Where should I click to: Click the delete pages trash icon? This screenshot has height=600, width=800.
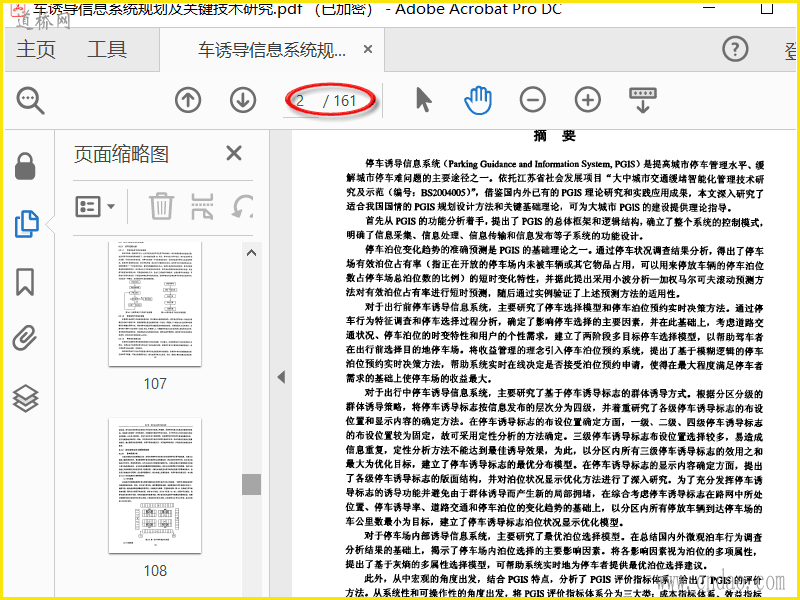(x=161, y=206)
